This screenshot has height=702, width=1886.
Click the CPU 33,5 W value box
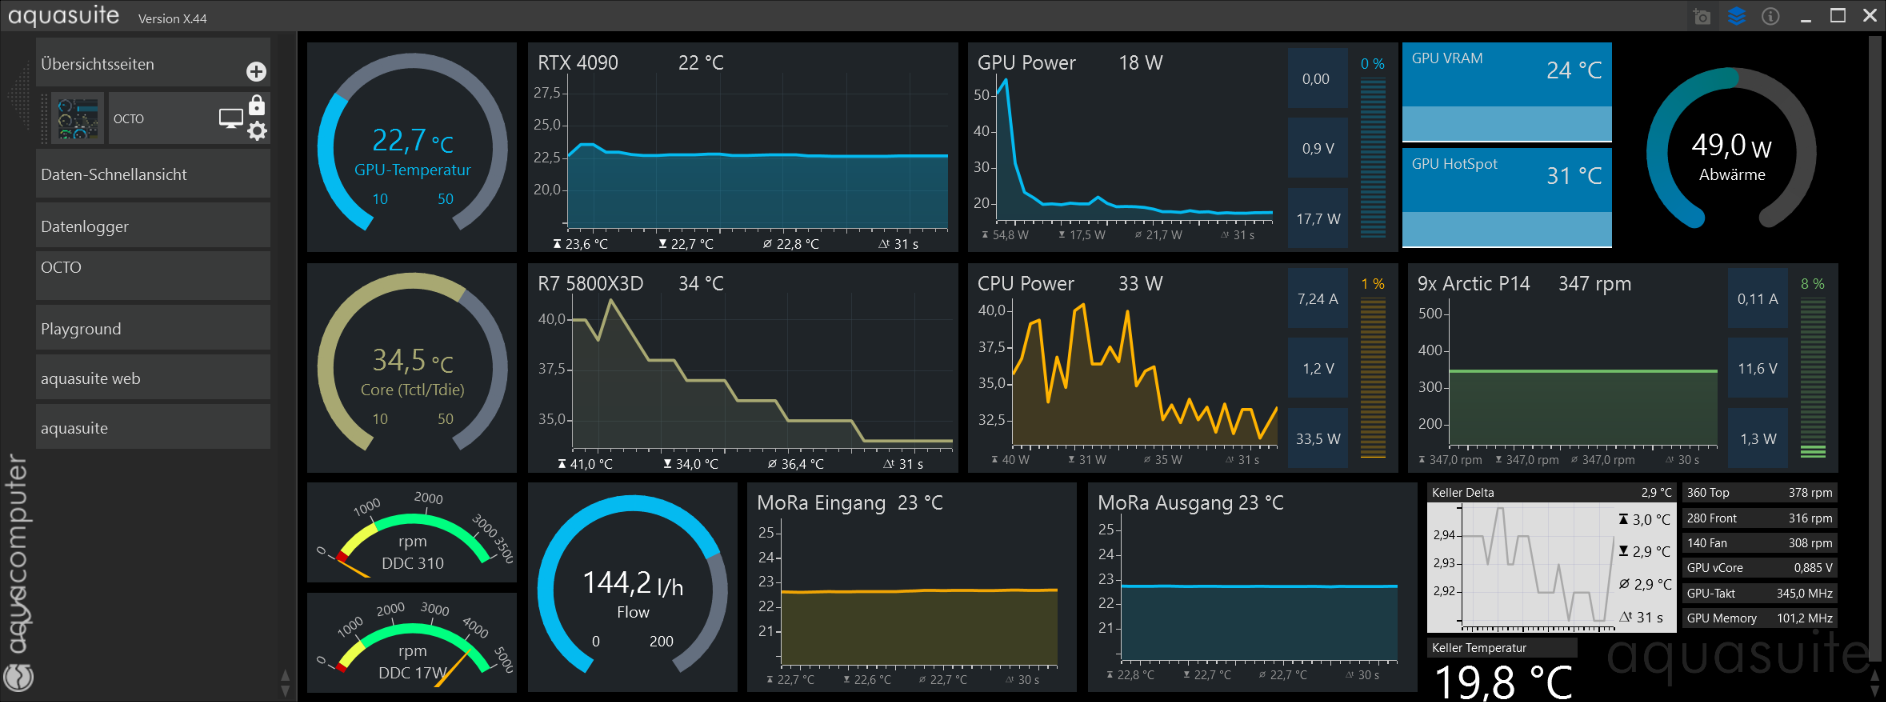(x=1317, y=438)
